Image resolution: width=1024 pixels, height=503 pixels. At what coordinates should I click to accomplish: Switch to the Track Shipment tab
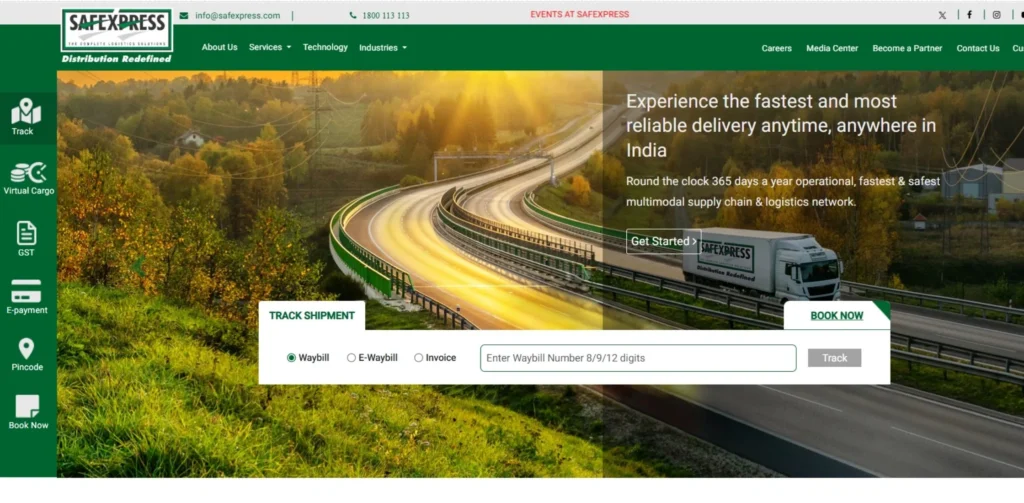point(312,316)
